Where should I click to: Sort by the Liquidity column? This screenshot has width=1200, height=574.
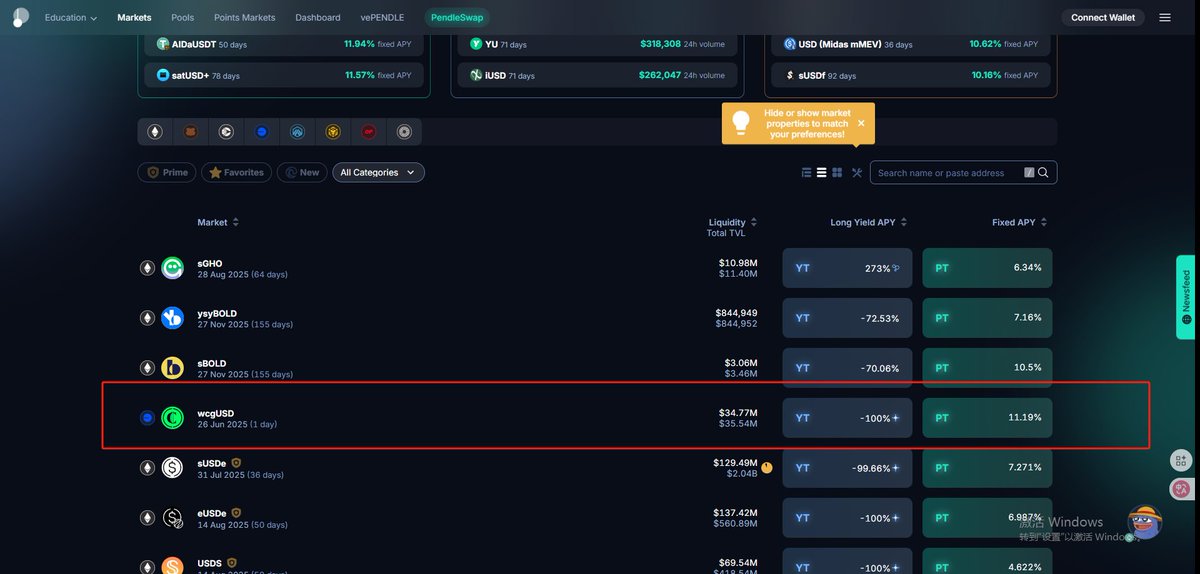coord(733,222)
